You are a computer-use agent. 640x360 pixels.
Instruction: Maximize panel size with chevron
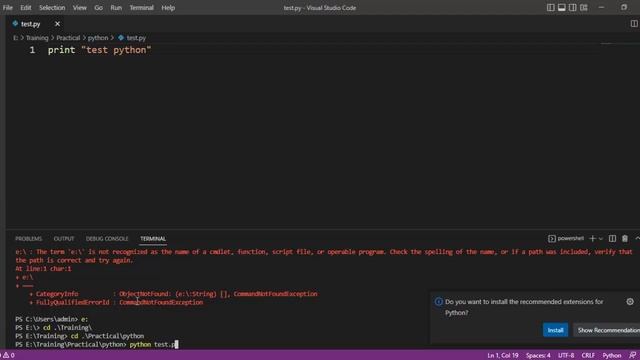click(x=637, y=238)
